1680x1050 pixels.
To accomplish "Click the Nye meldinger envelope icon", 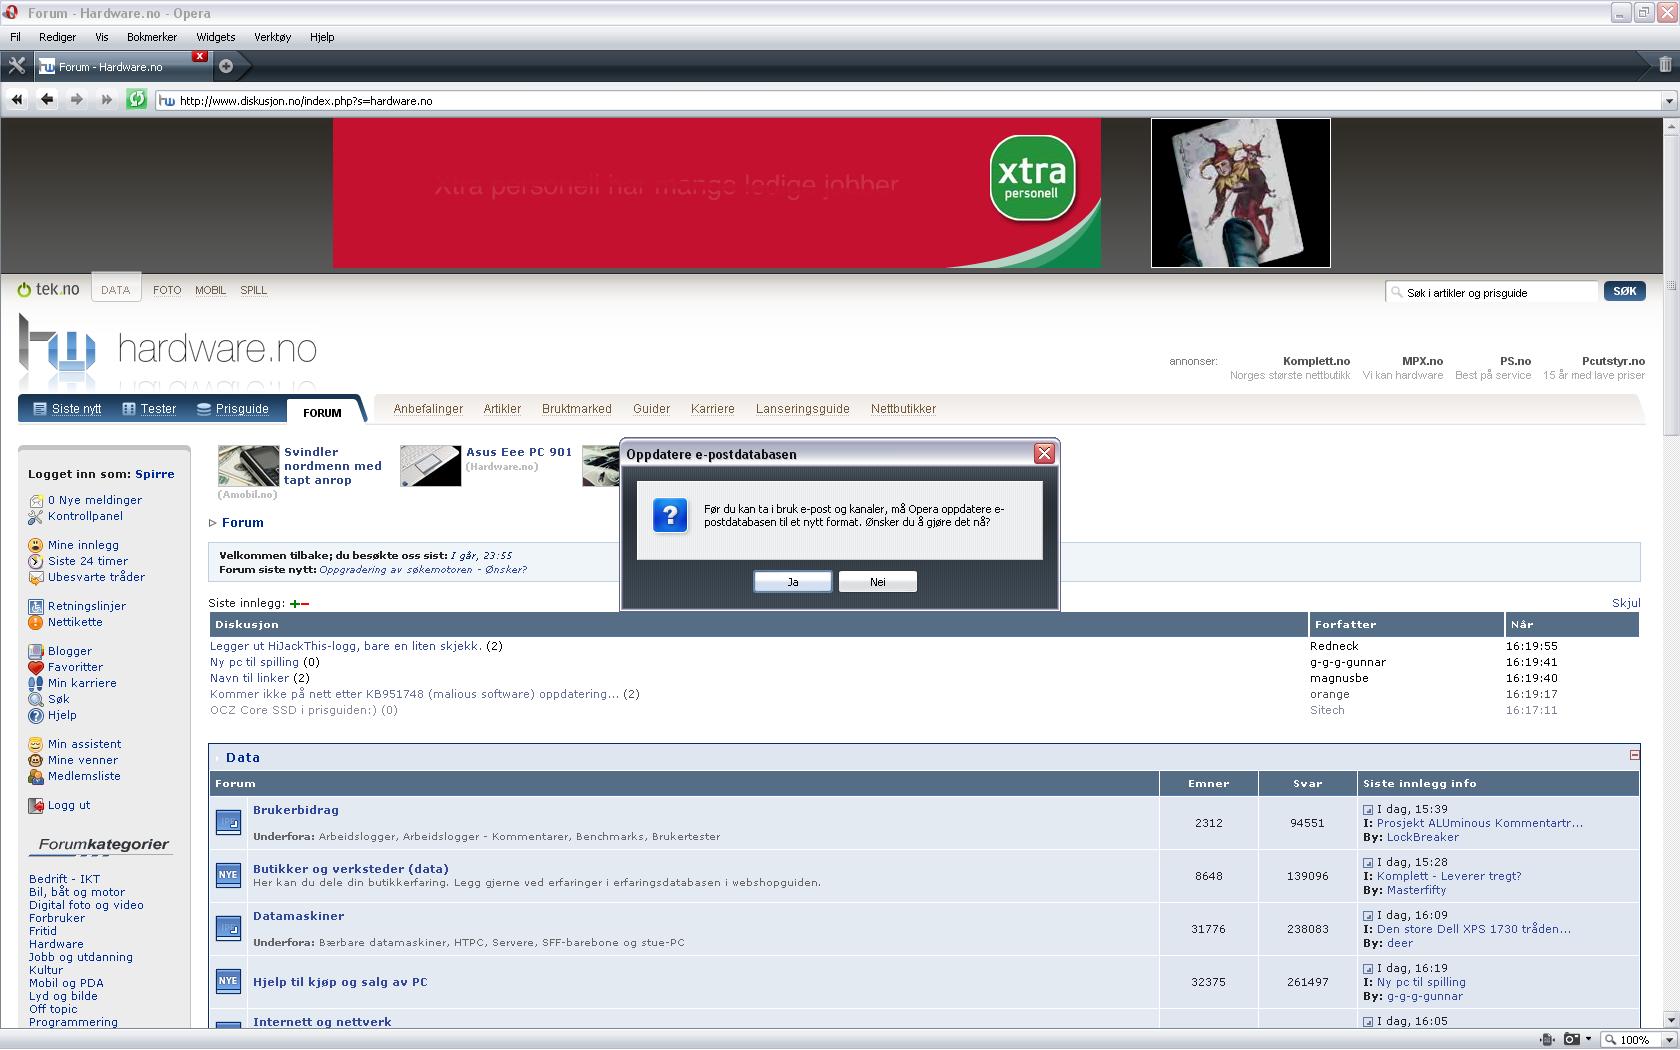I will [37, 500].
